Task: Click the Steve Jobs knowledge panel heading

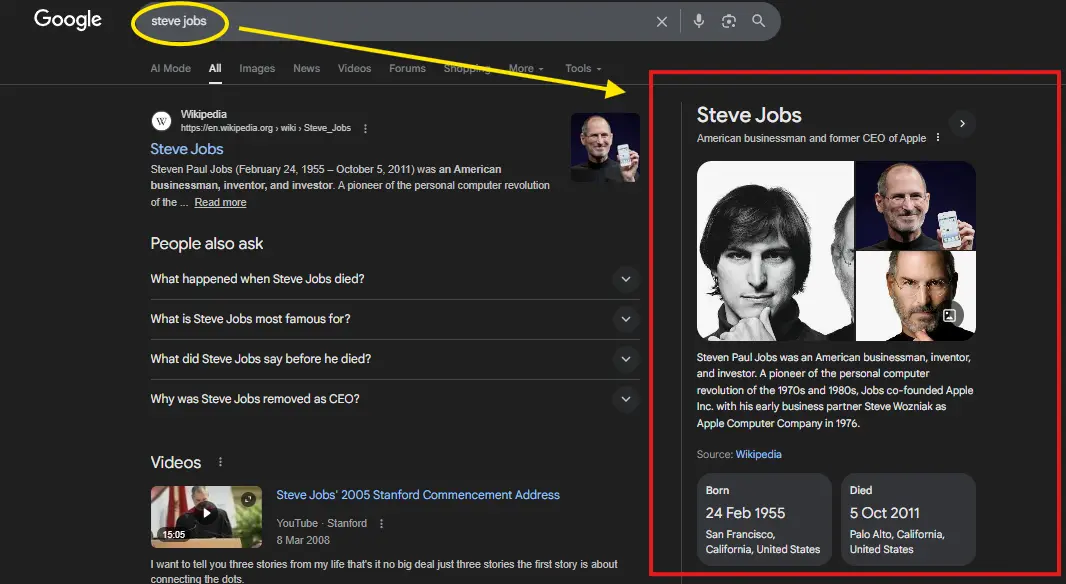Action: pyautogui.click(x=749, y=115)
